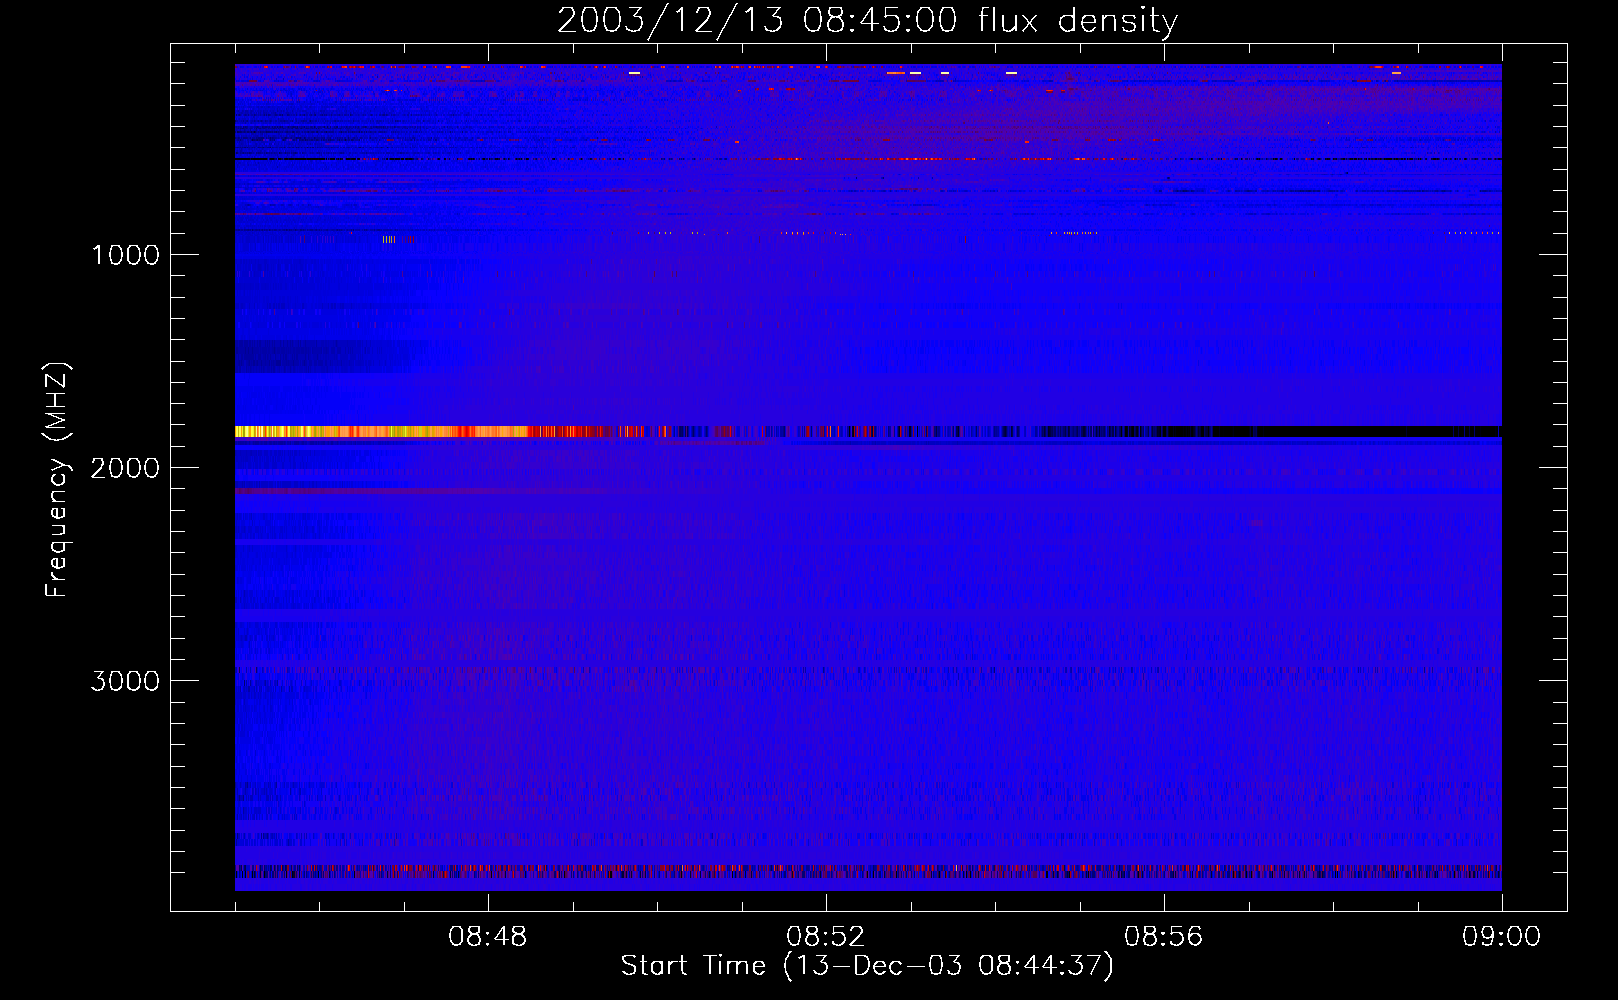Image resolution: width=1618 pixels, height=1000 pixels.
Task: Click the red speckled band at spectrogram bottom
Action: [868, 872]
